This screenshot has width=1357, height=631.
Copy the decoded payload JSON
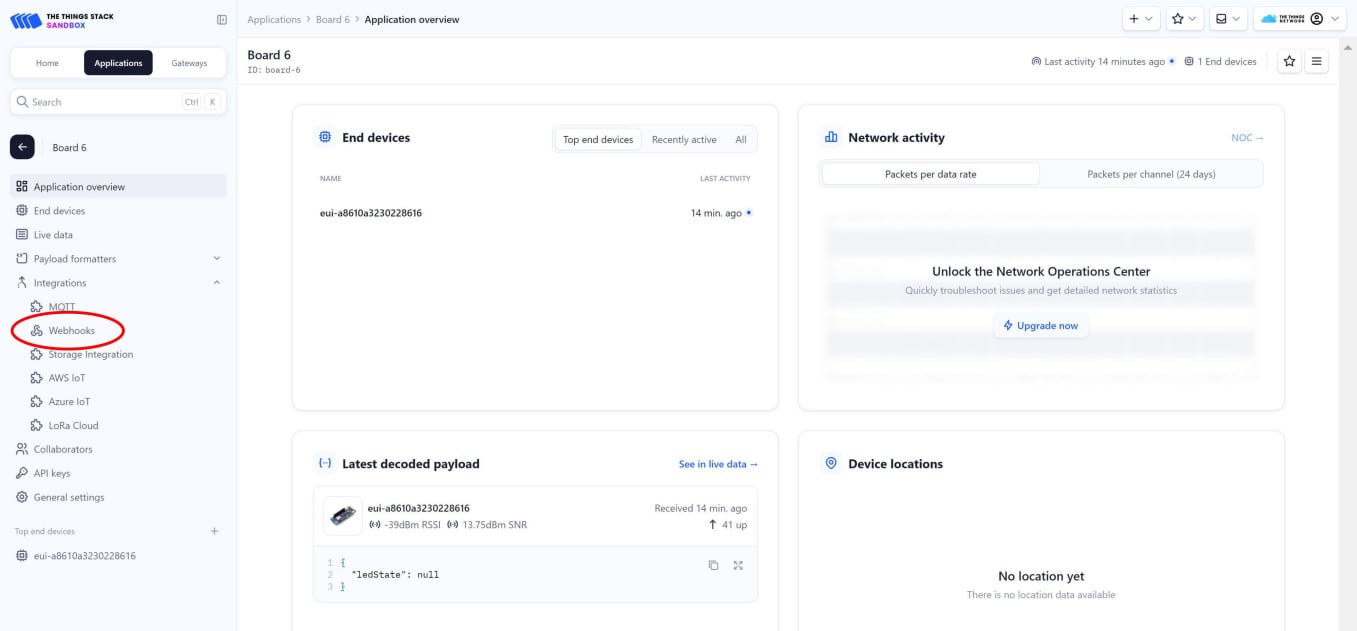712,565
